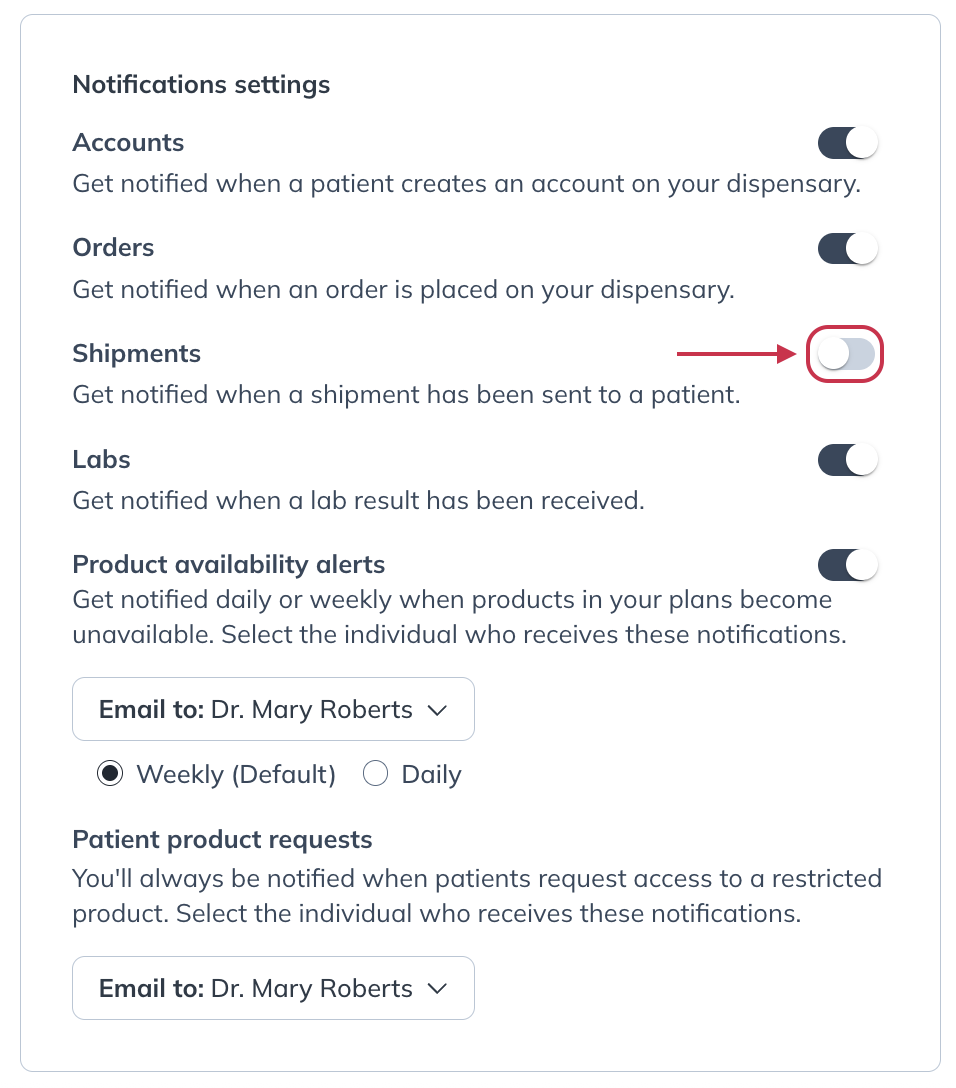This screenshot has height=1088, width=956.
Task: Select the Daily radio button
Action: (375, 773)
